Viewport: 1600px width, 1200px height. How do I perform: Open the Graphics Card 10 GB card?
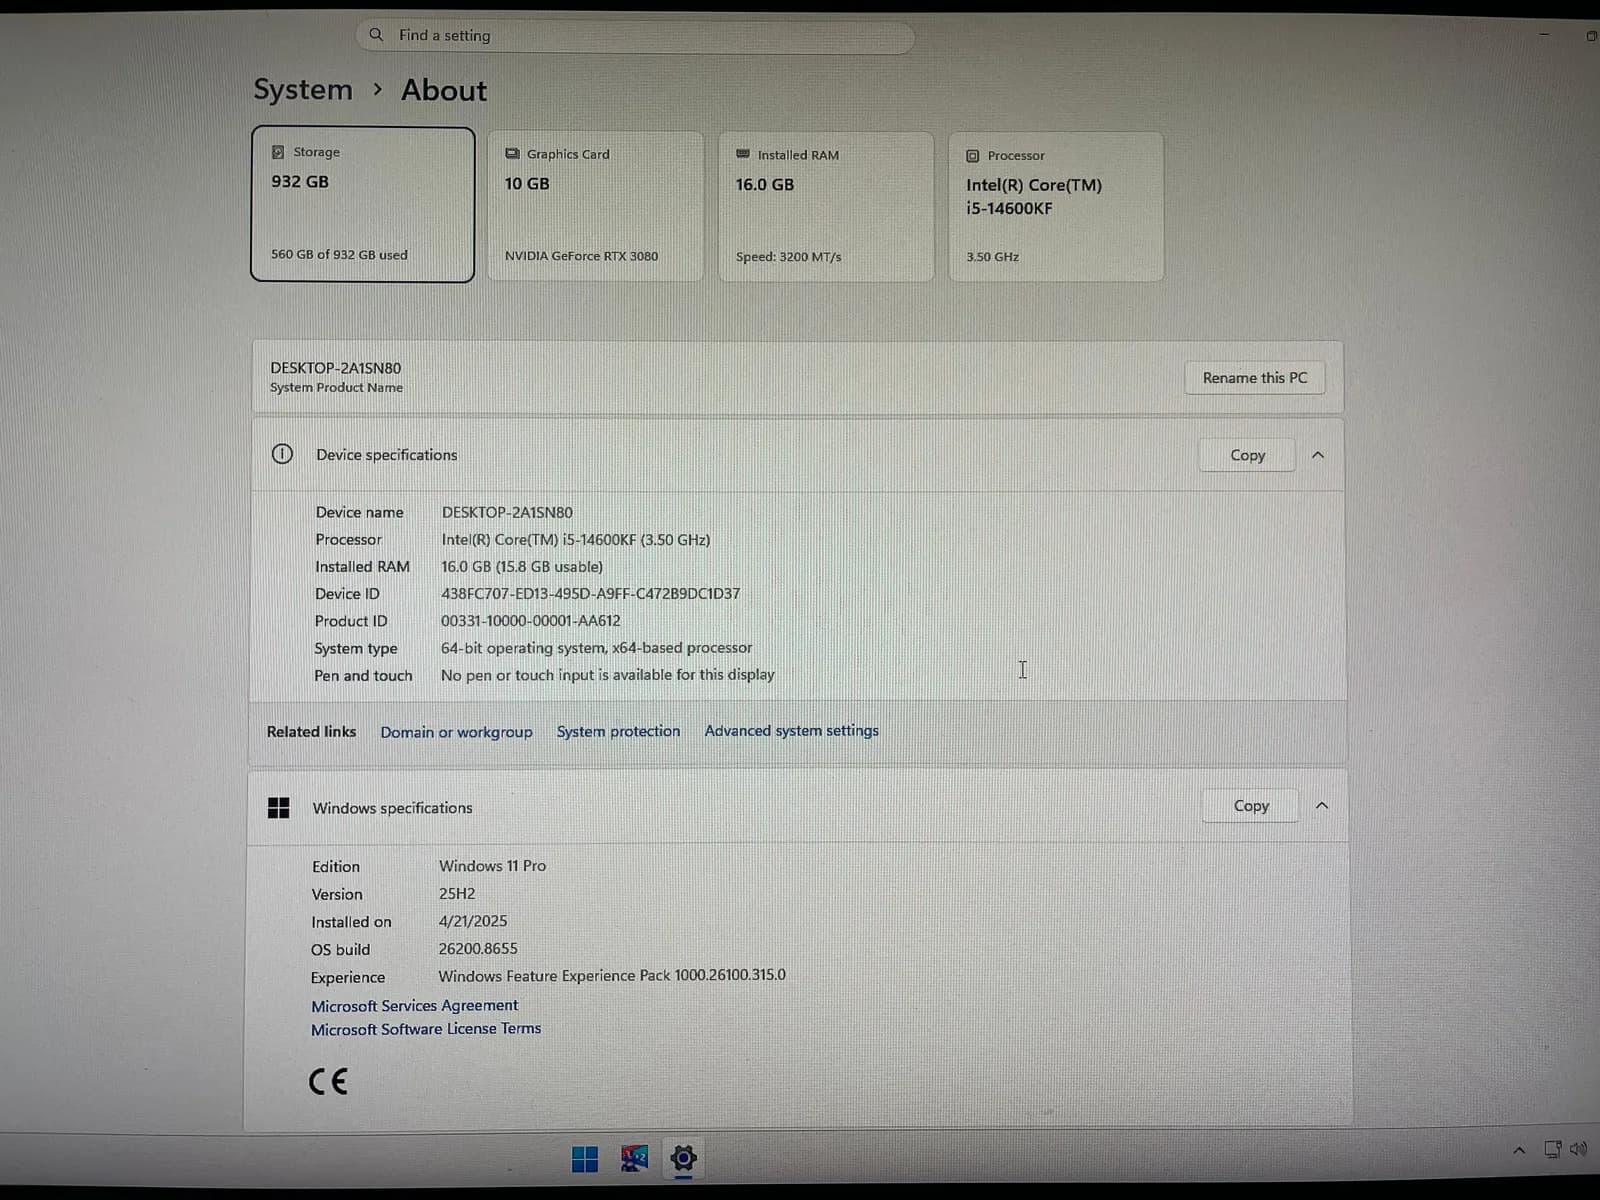pos(595,206)
